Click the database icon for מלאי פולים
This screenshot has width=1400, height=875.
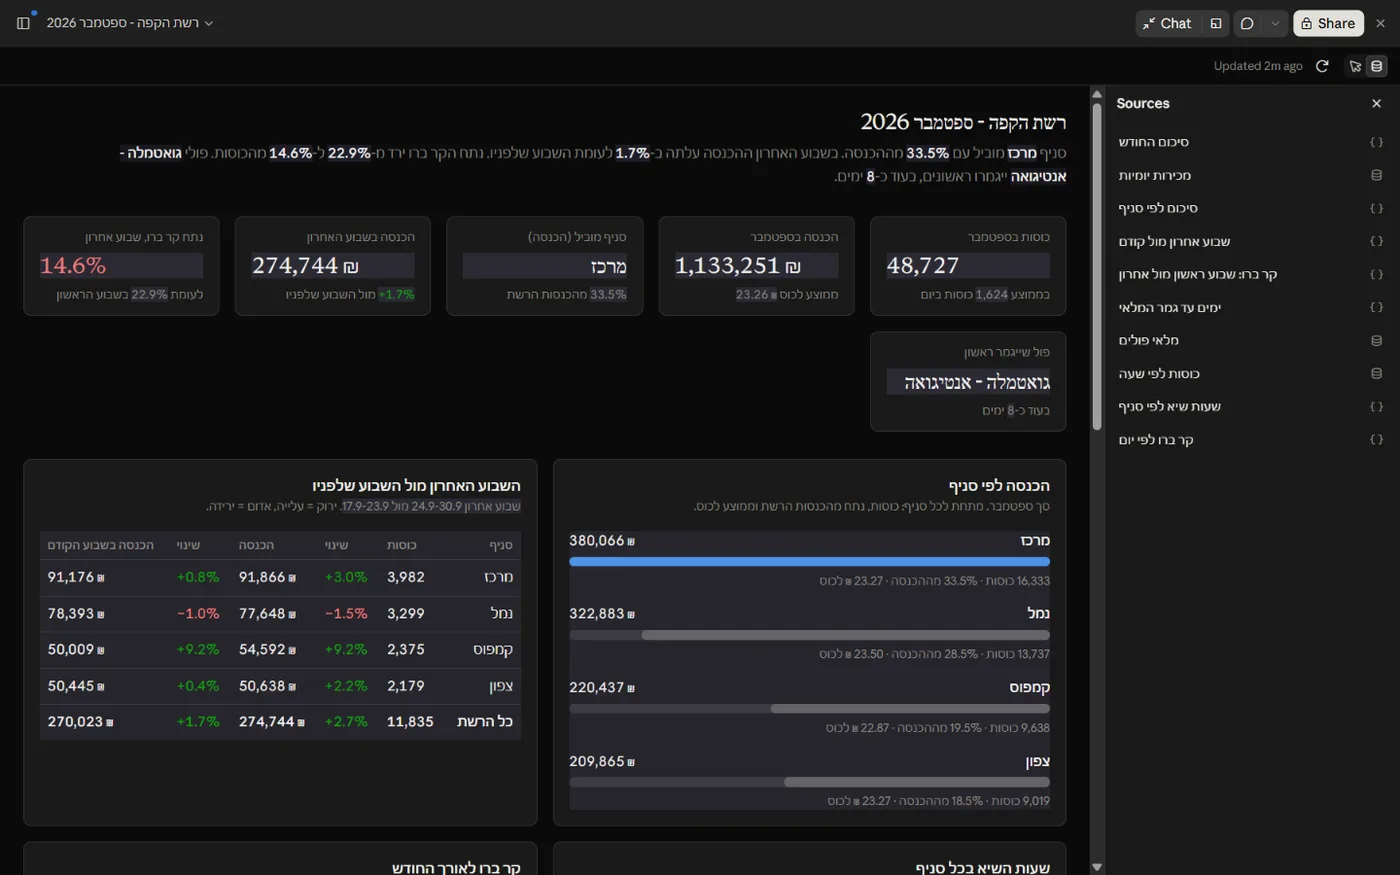1376,340
